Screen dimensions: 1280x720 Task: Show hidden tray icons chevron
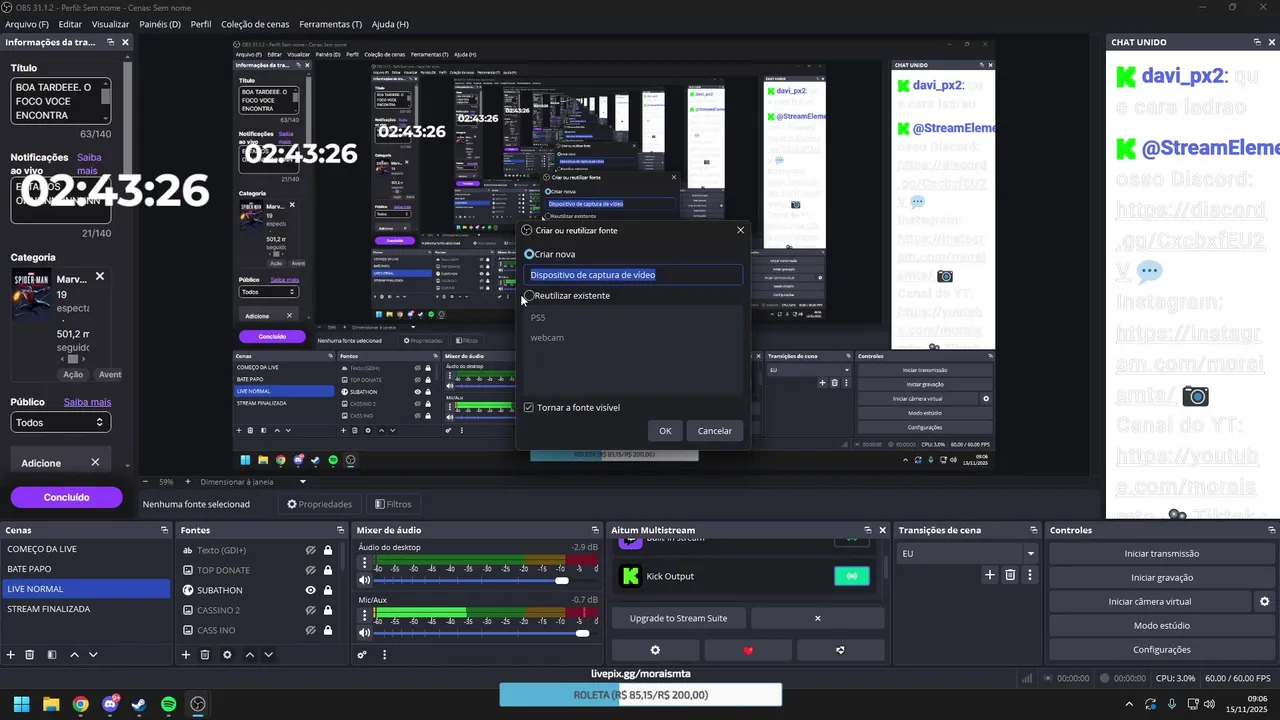pyautogui.click(x=1129, y=704)
